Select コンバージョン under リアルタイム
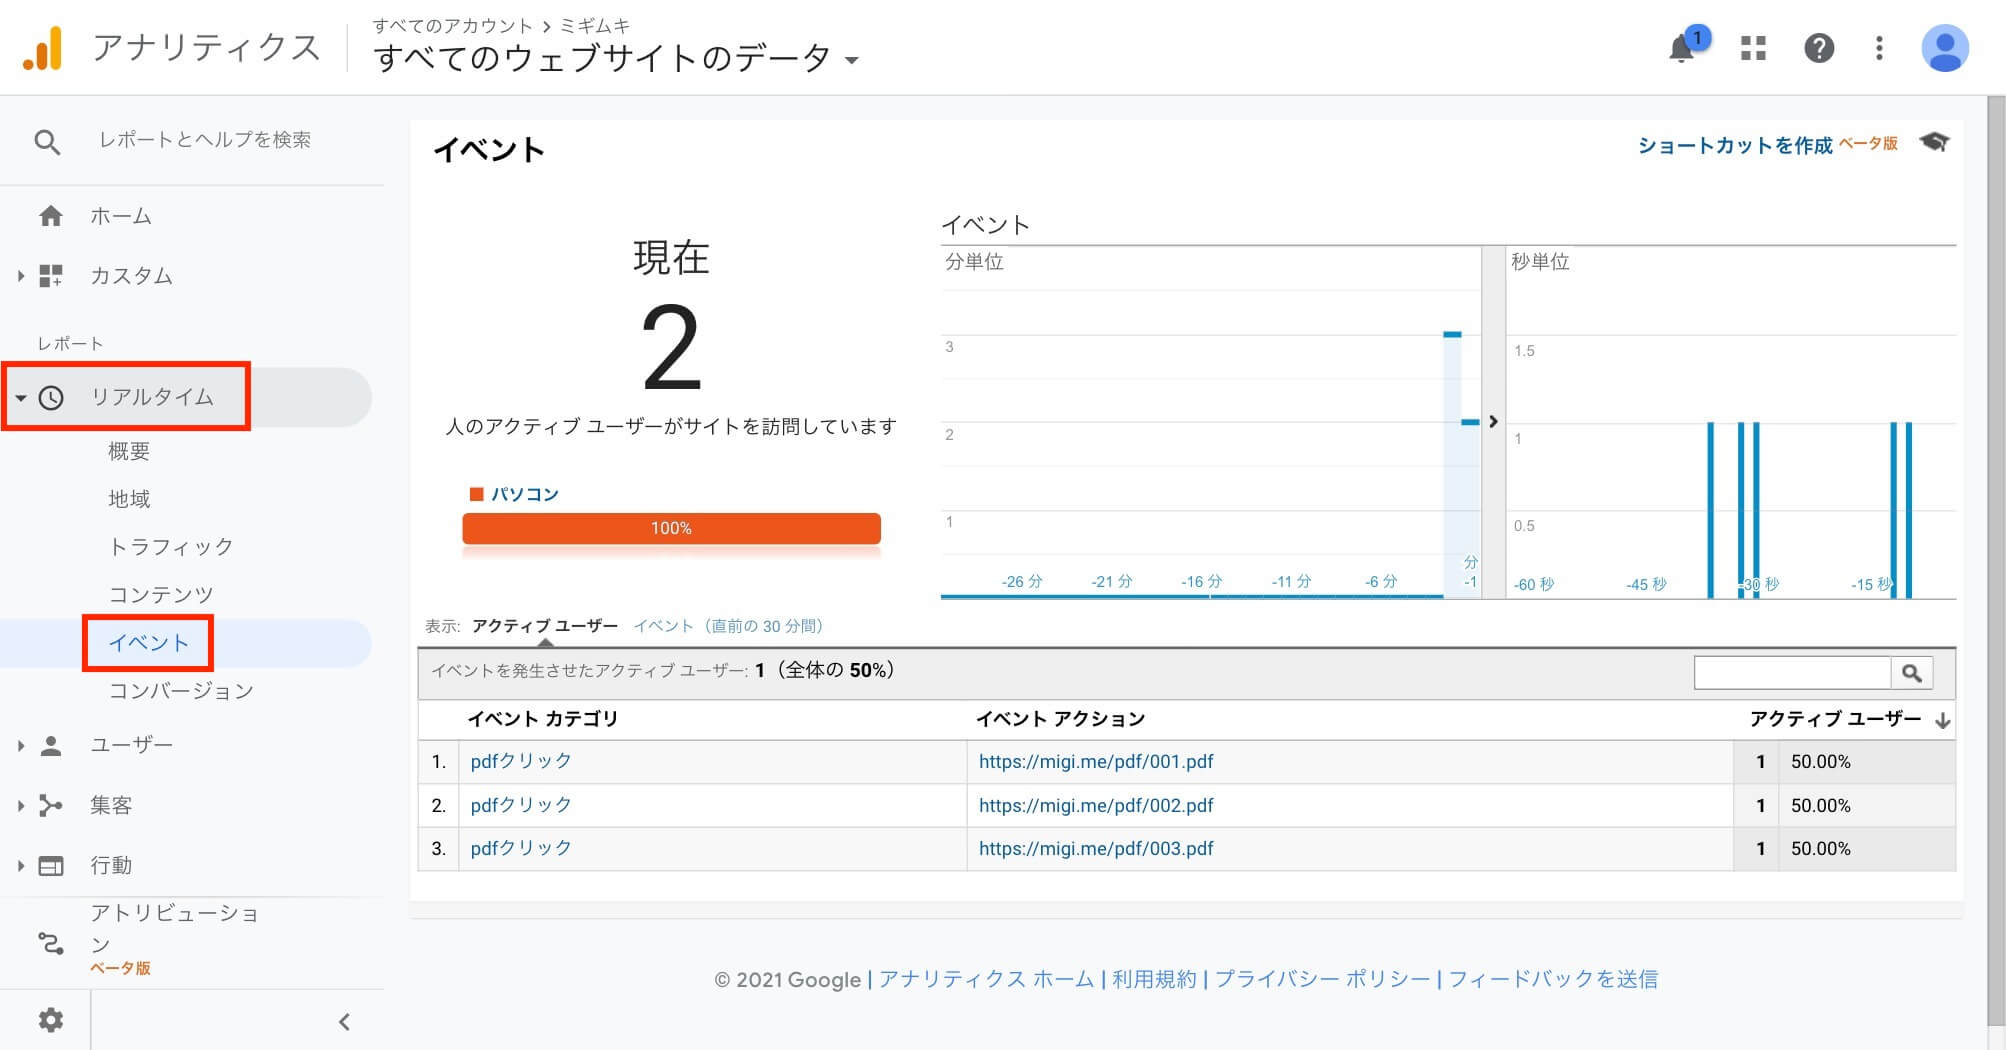Screen dimensions: 2006x1050 (x=181, y=691)
